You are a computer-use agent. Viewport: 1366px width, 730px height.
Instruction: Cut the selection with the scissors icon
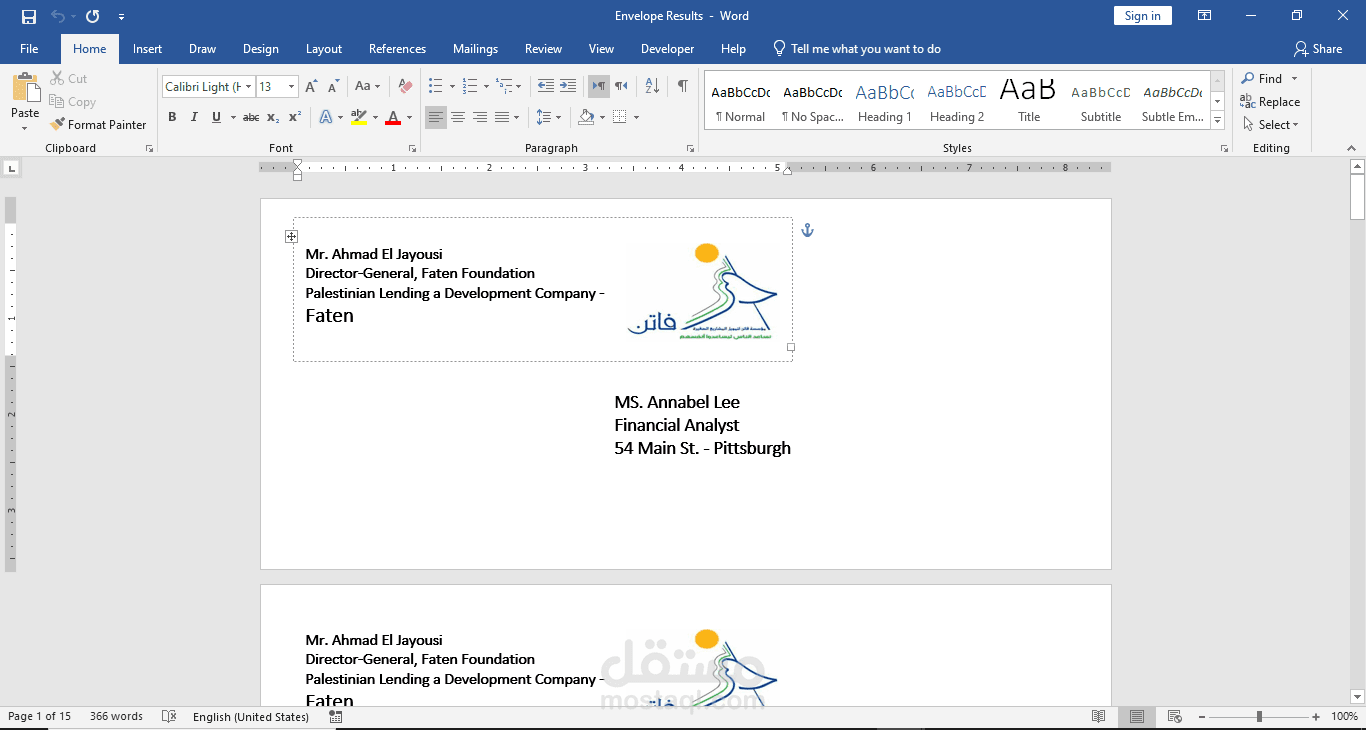point(58,78)
